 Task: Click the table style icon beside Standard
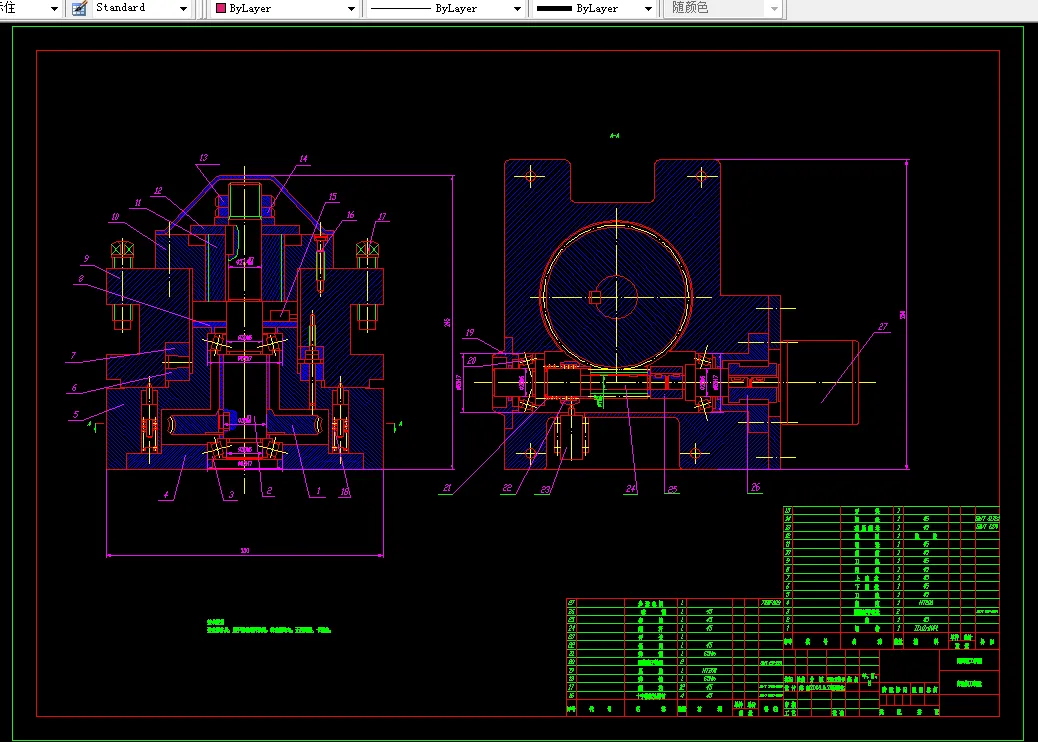coord(79,9)
